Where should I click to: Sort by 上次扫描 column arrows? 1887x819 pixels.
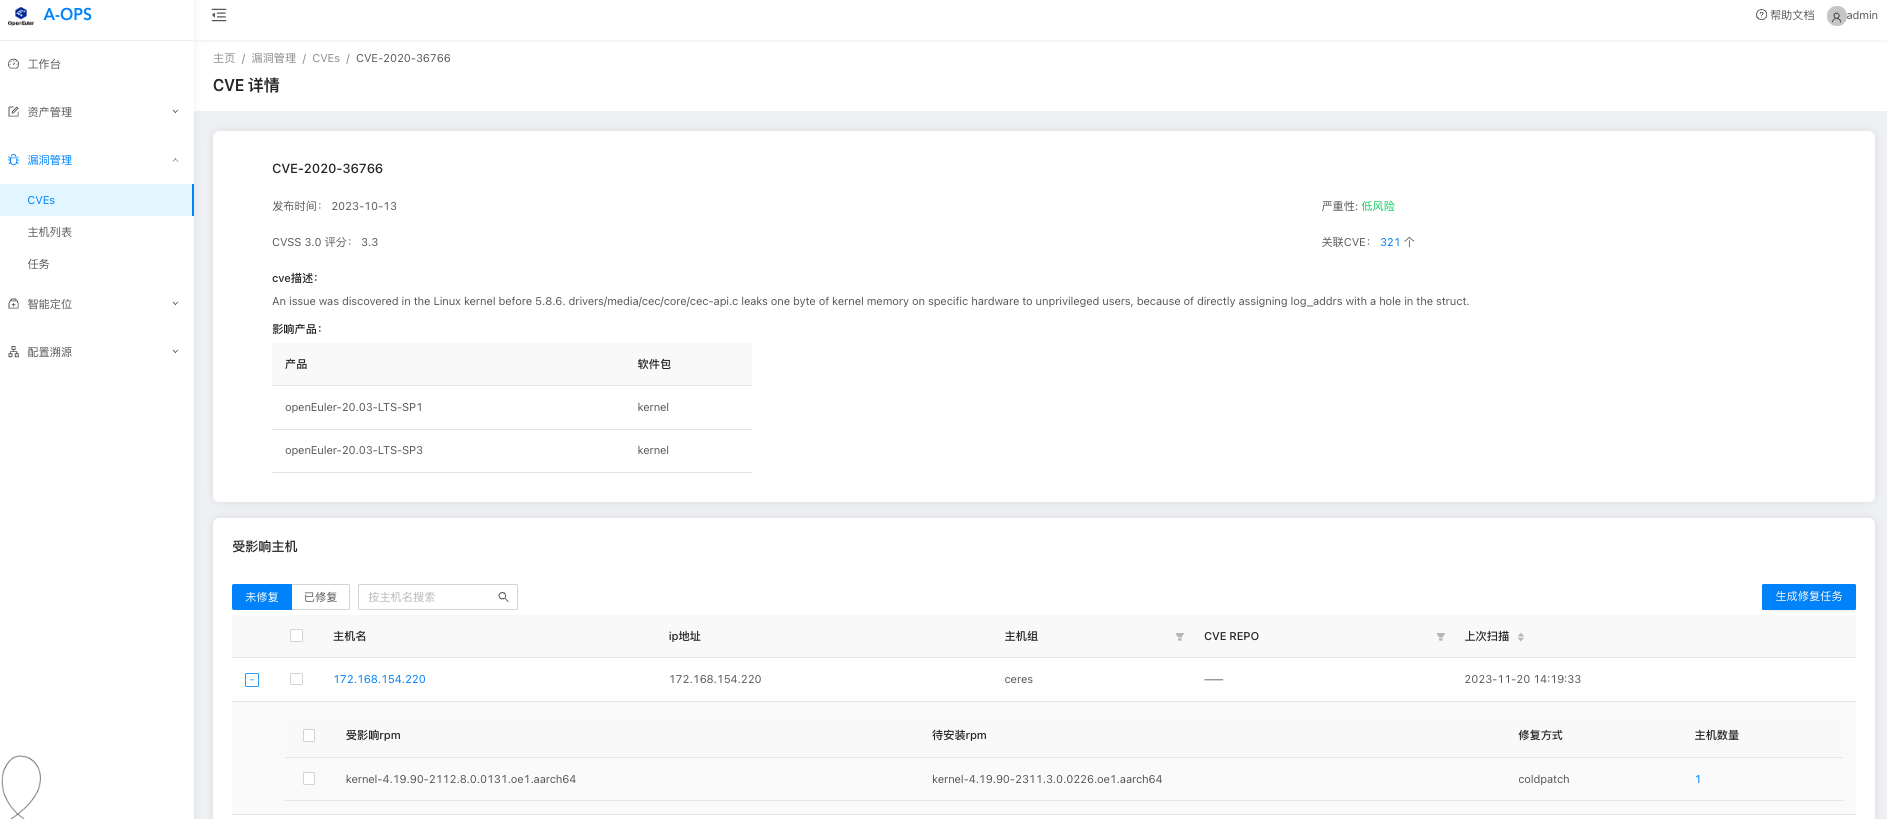(1520, 637)
